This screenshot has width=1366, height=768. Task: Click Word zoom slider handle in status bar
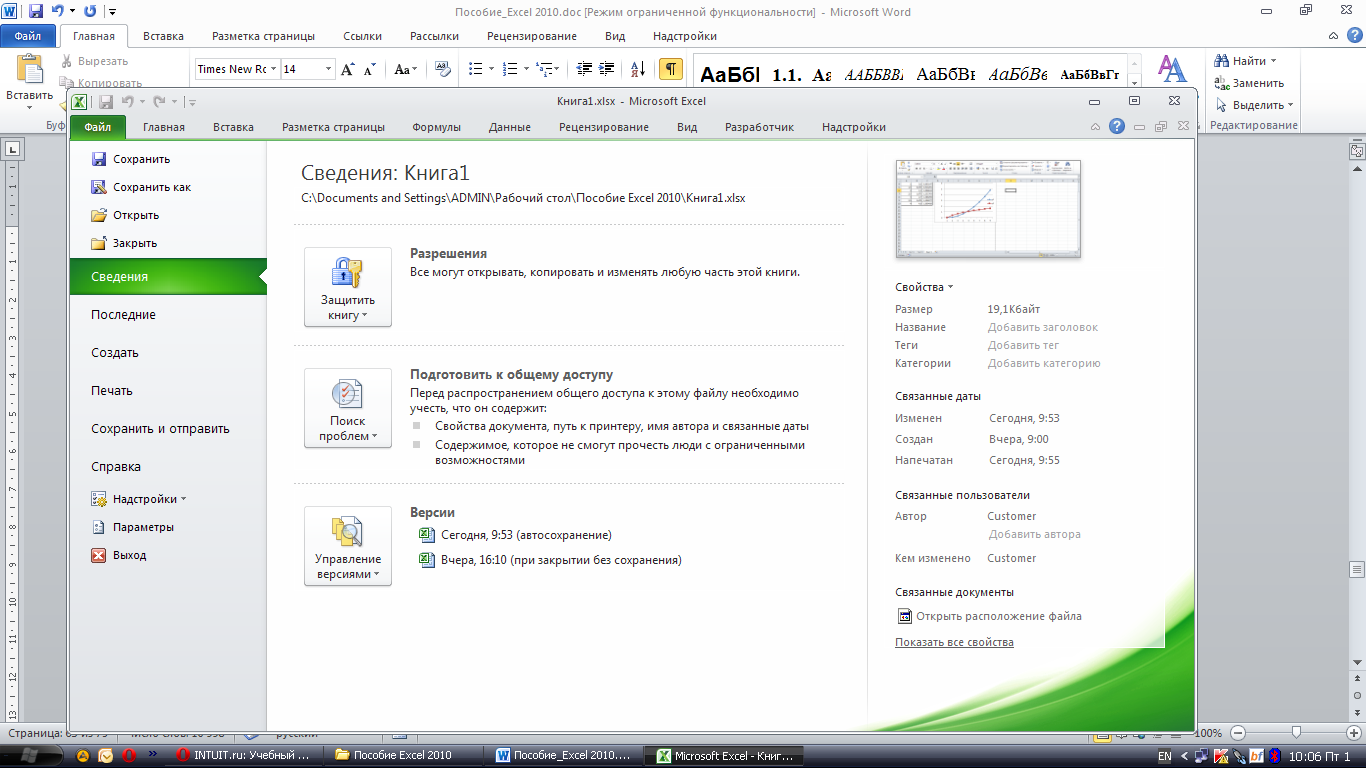pyautogui.click(x=1296, y=733)
